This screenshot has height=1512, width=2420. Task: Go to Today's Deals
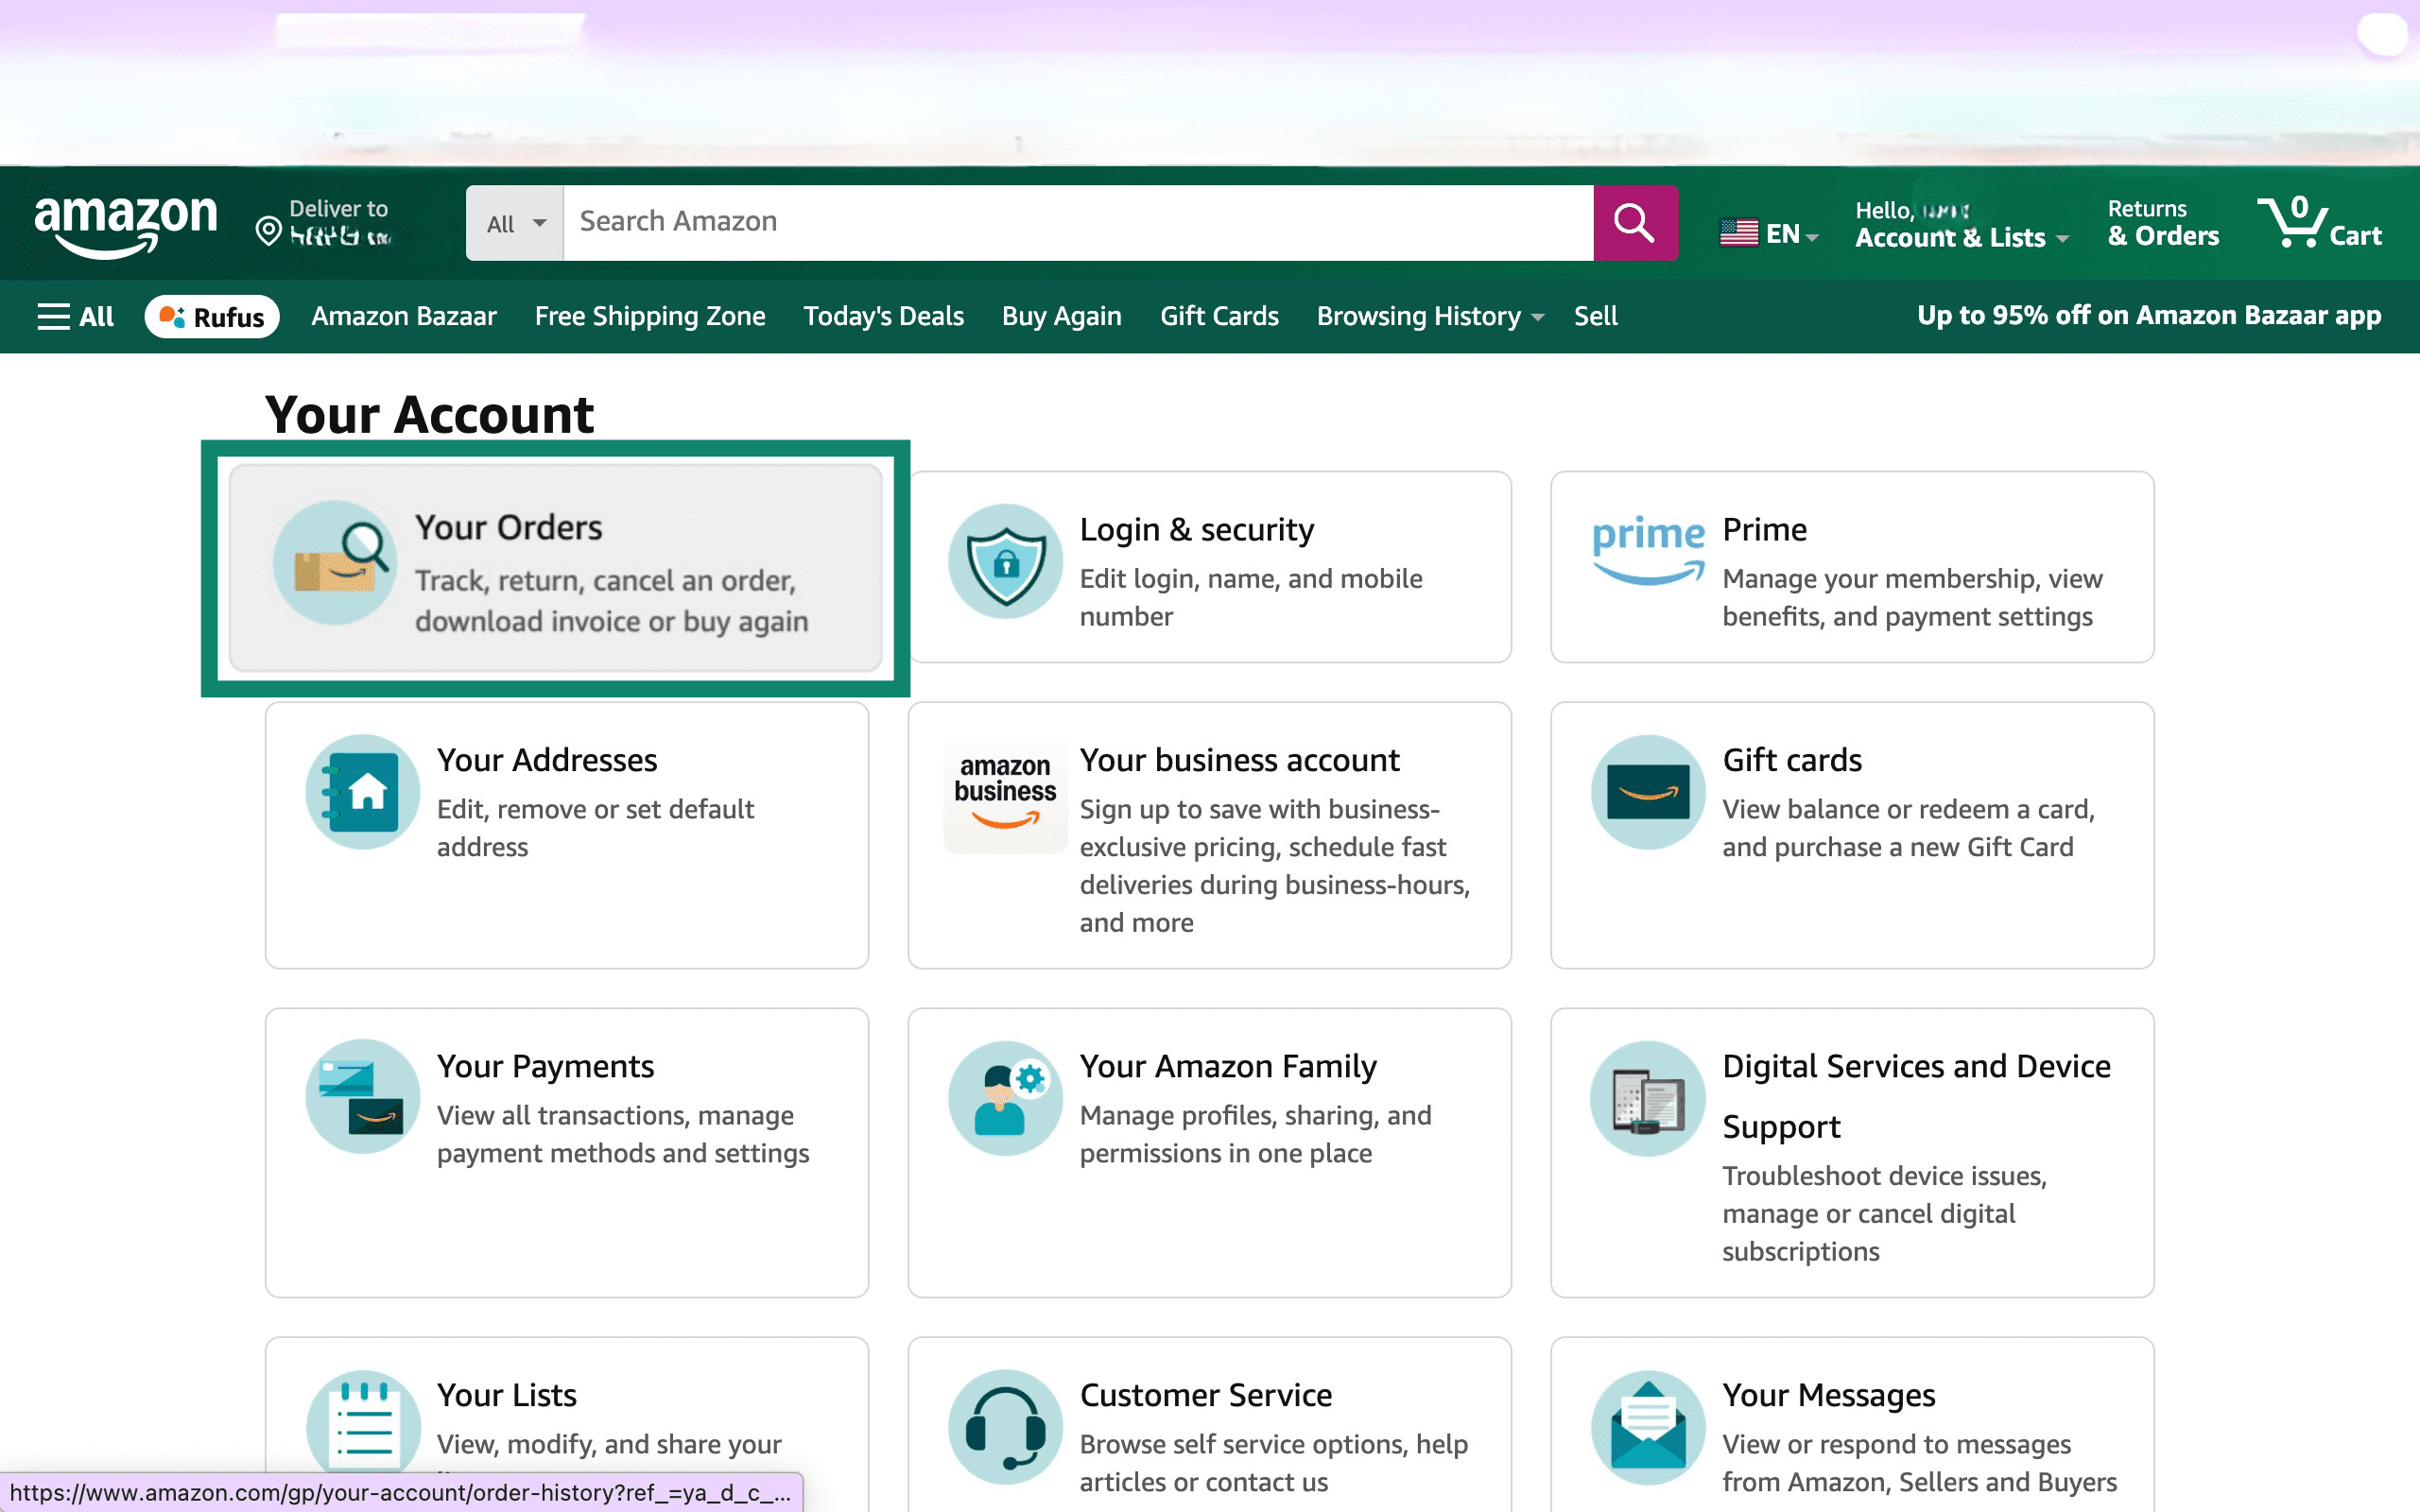883,317
